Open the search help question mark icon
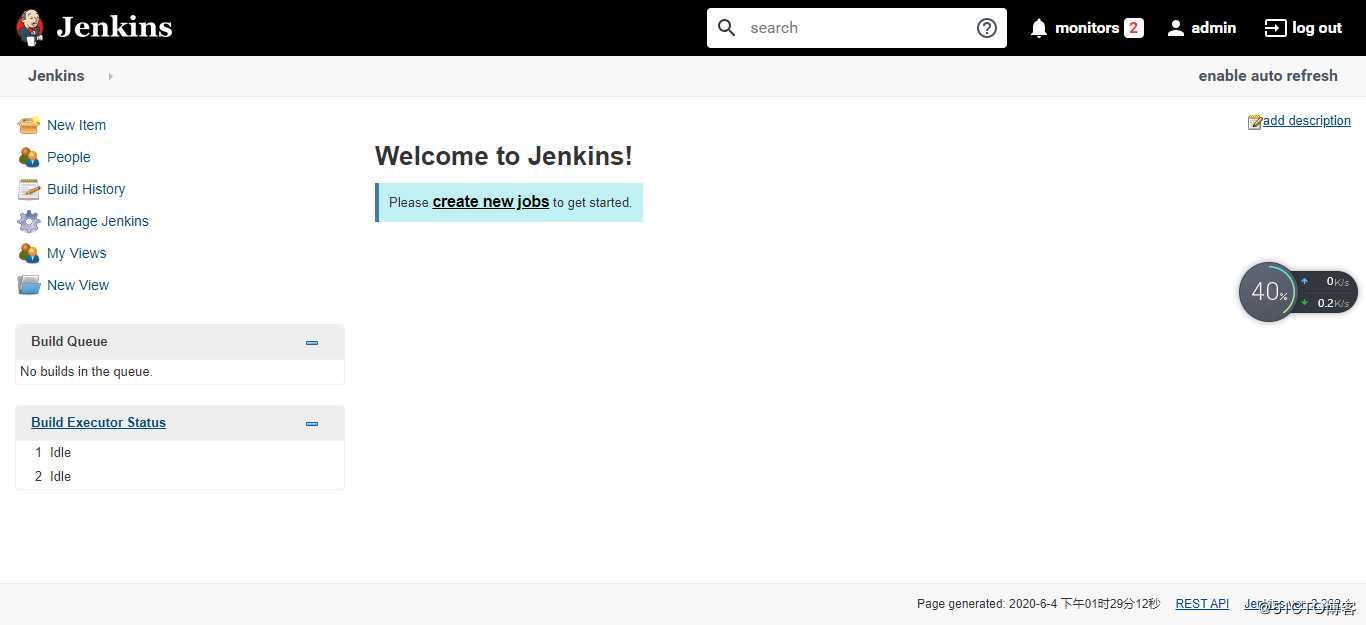This screenshot has width=1366, height=625. point(986,28)
